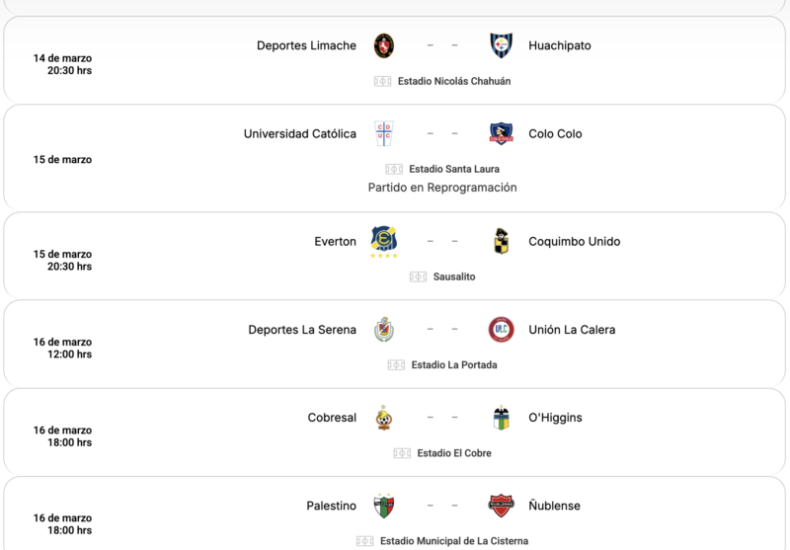Select the Coquimbo Unido pirate badge
The width and height of the screenshot is (790, 550).
point(501,241)
